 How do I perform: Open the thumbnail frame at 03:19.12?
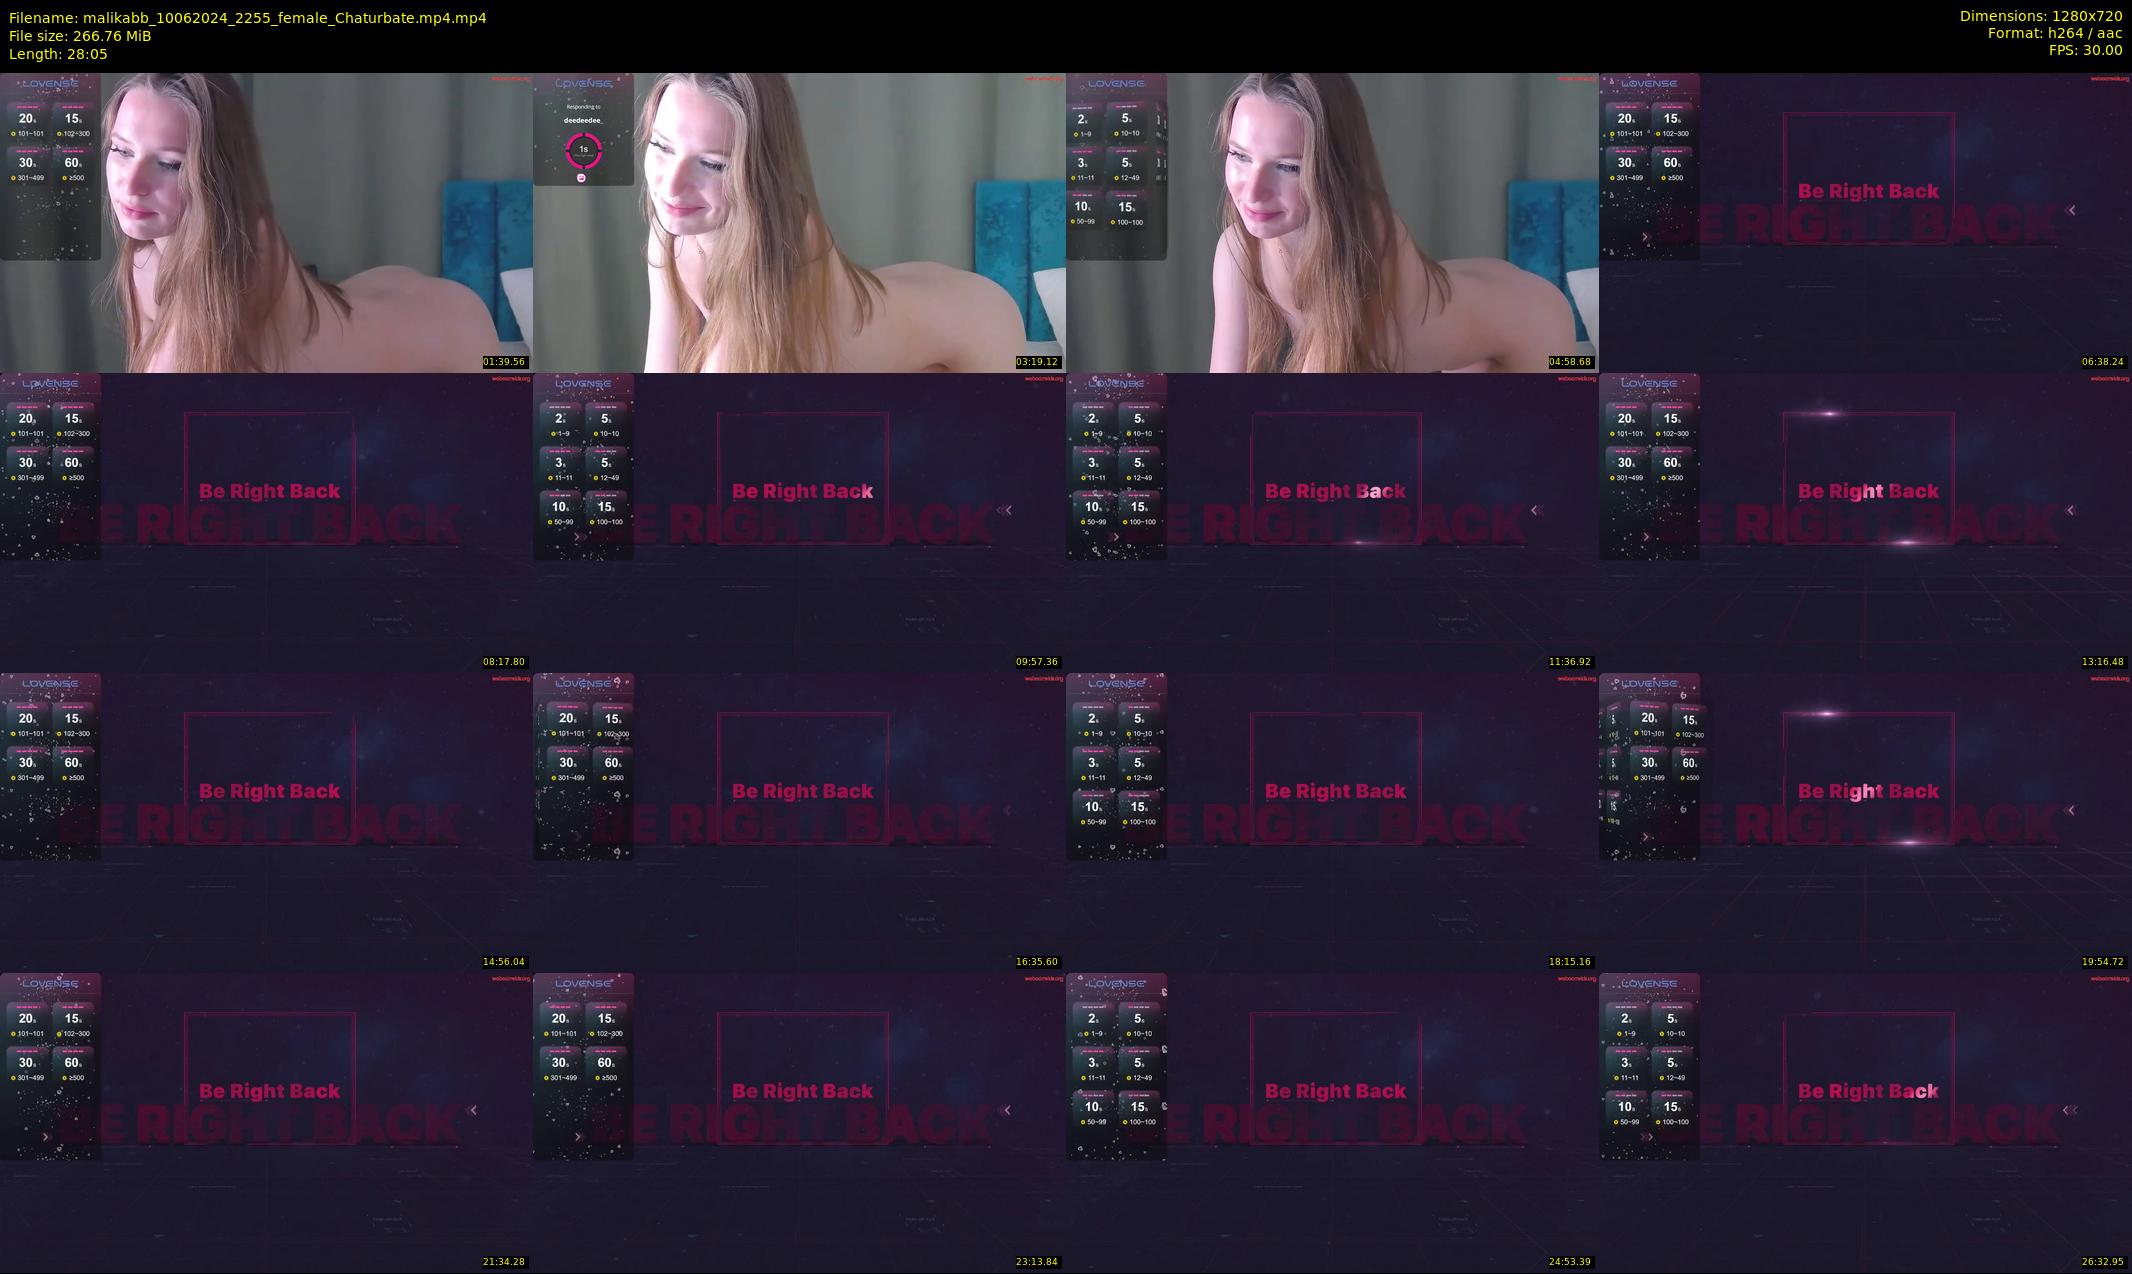(799, 222)
